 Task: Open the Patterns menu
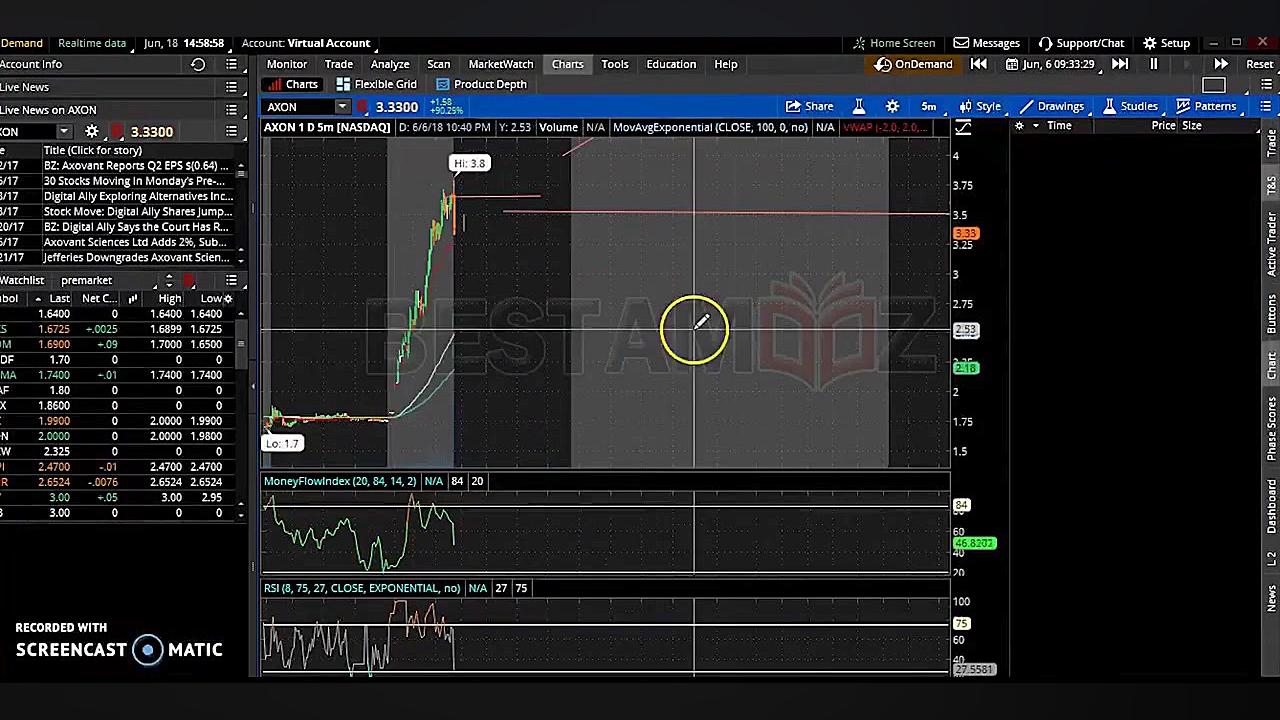1205,106
